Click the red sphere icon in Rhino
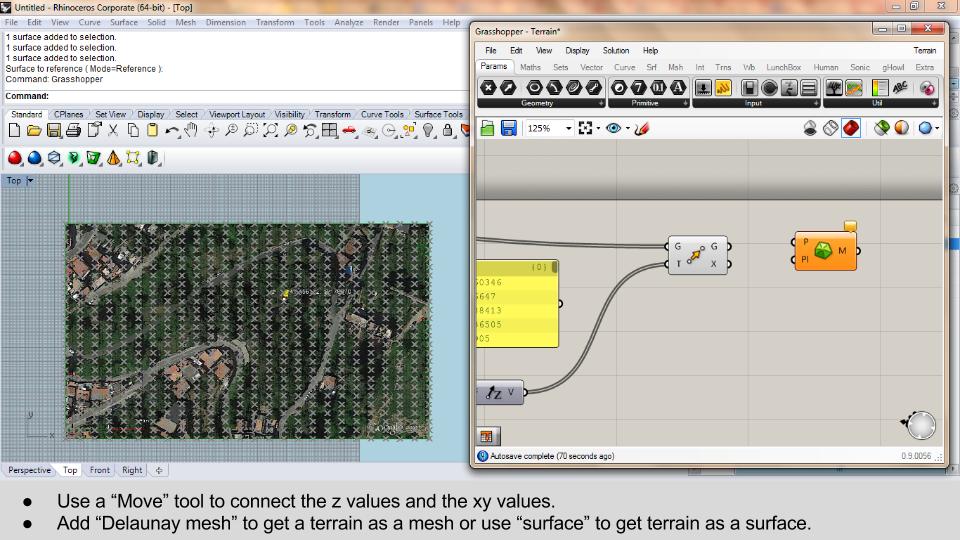This screenshot has height=540, width=960. coord(15,158)
